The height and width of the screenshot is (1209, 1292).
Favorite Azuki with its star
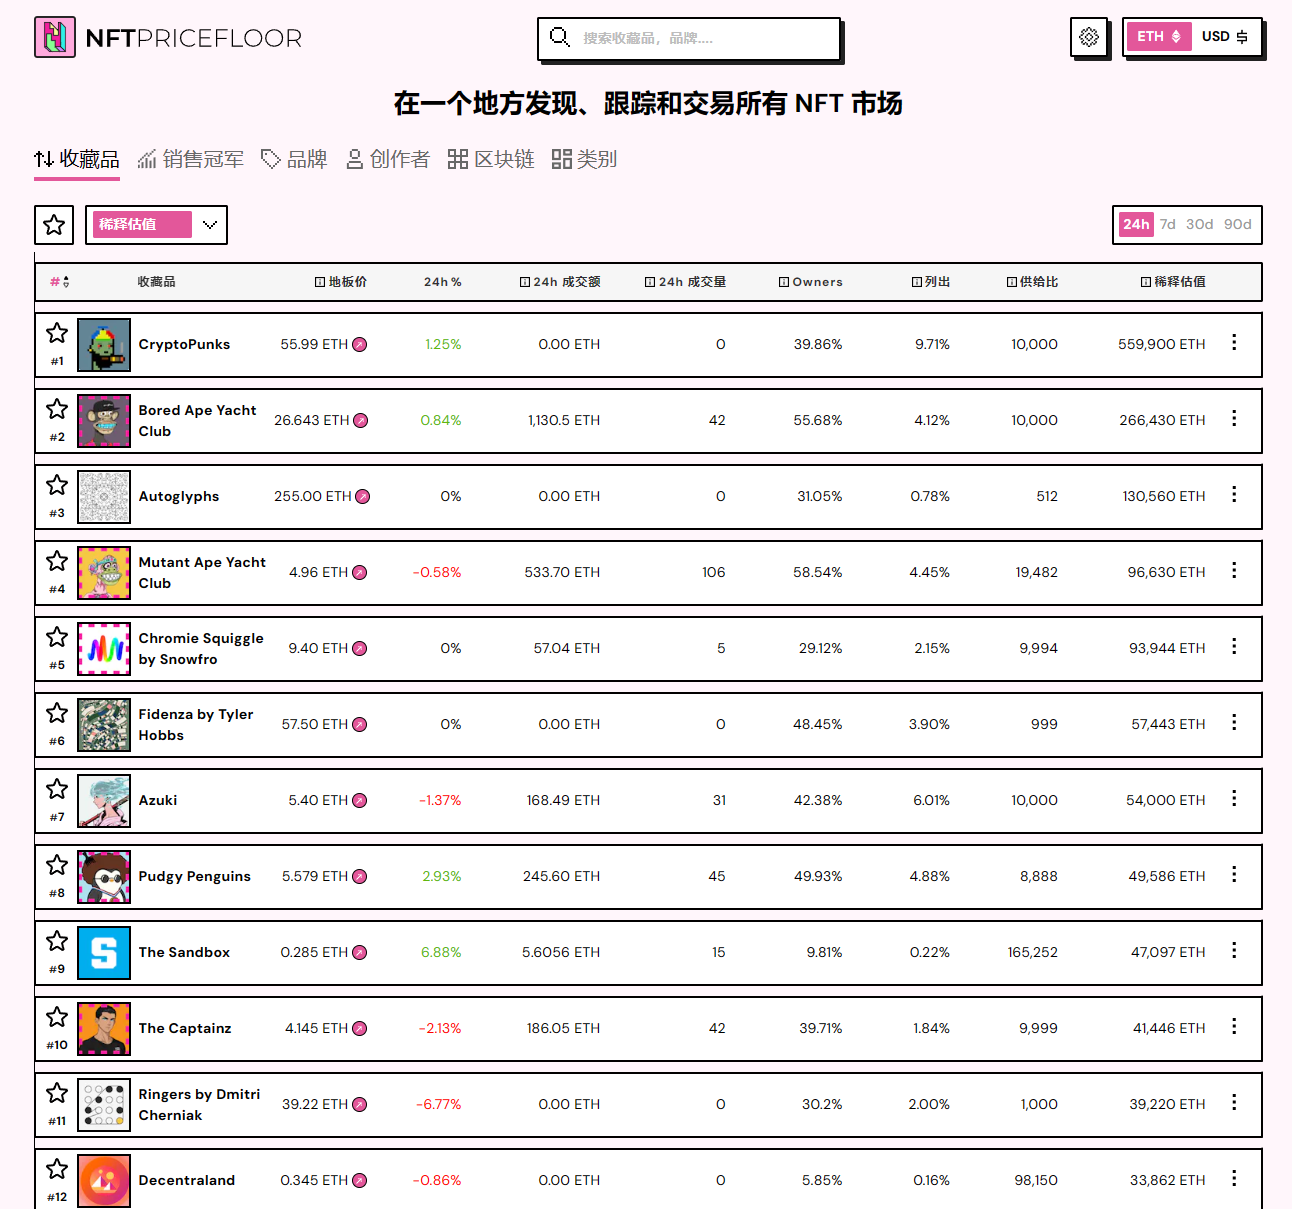tap(57, 789)
